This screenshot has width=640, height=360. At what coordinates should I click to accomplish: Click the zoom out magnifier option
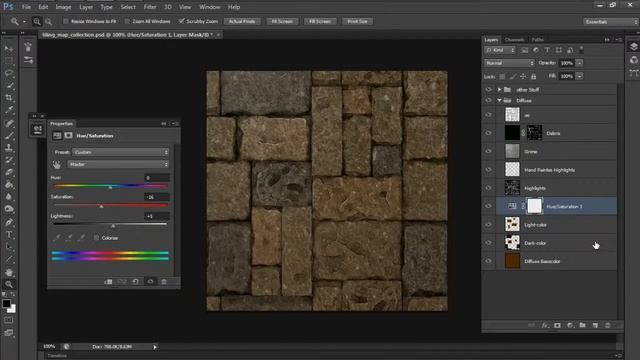49,21
